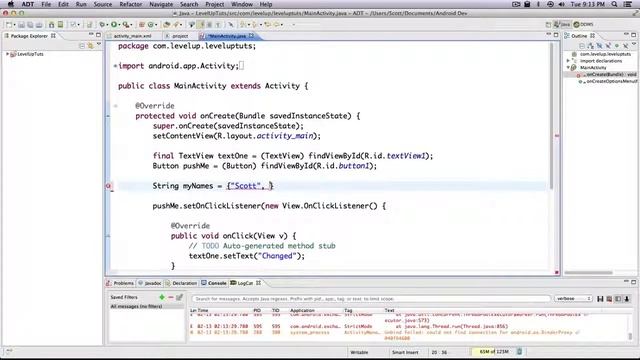This screenshot has height=360, width=640.
Task: Toggle Mark Occurrences highlighted toolbar icon
Action: click(201, 25)
